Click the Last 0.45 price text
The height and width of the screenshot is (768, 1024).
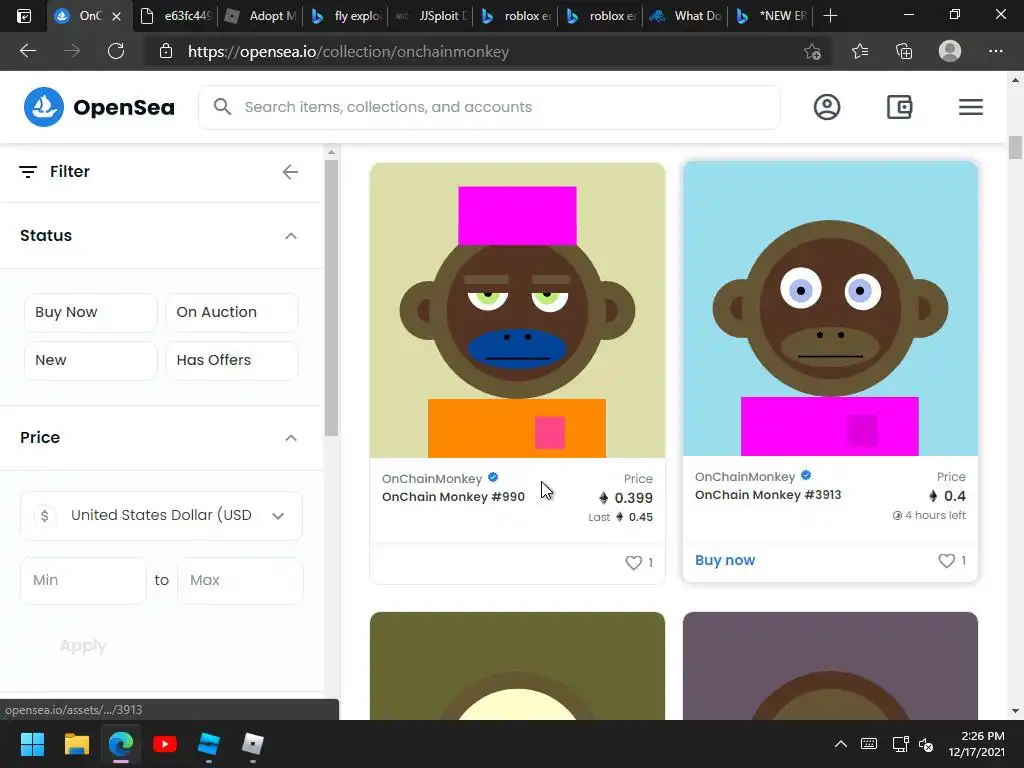620,517
